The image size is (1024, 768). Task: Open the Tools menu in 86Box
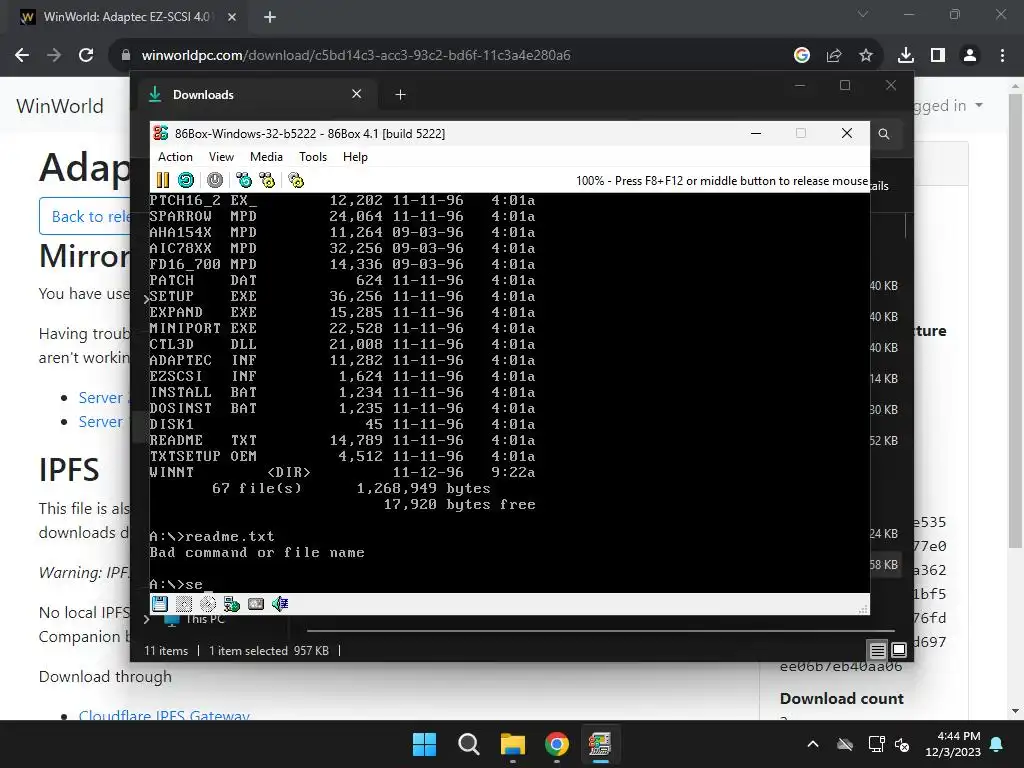313,157
